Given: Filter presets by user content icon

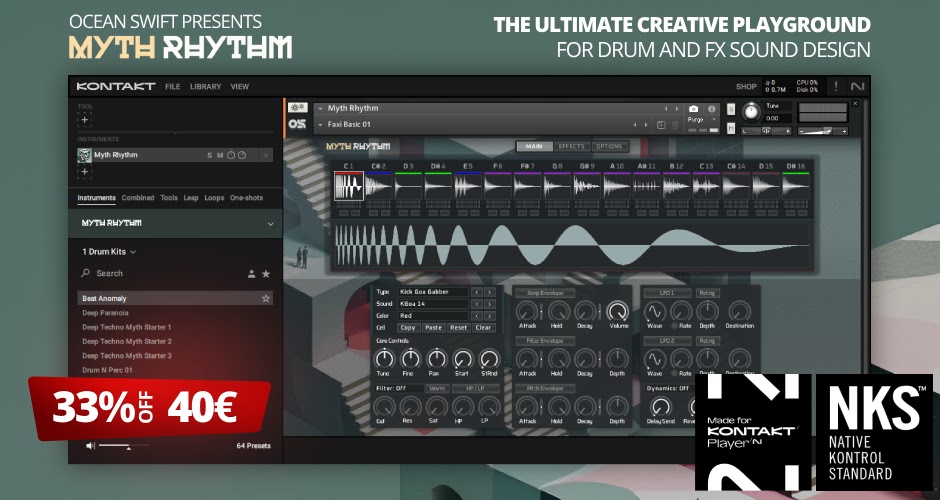Looking at the screenshot, I should pyautogui.click(x=252, y=274).
